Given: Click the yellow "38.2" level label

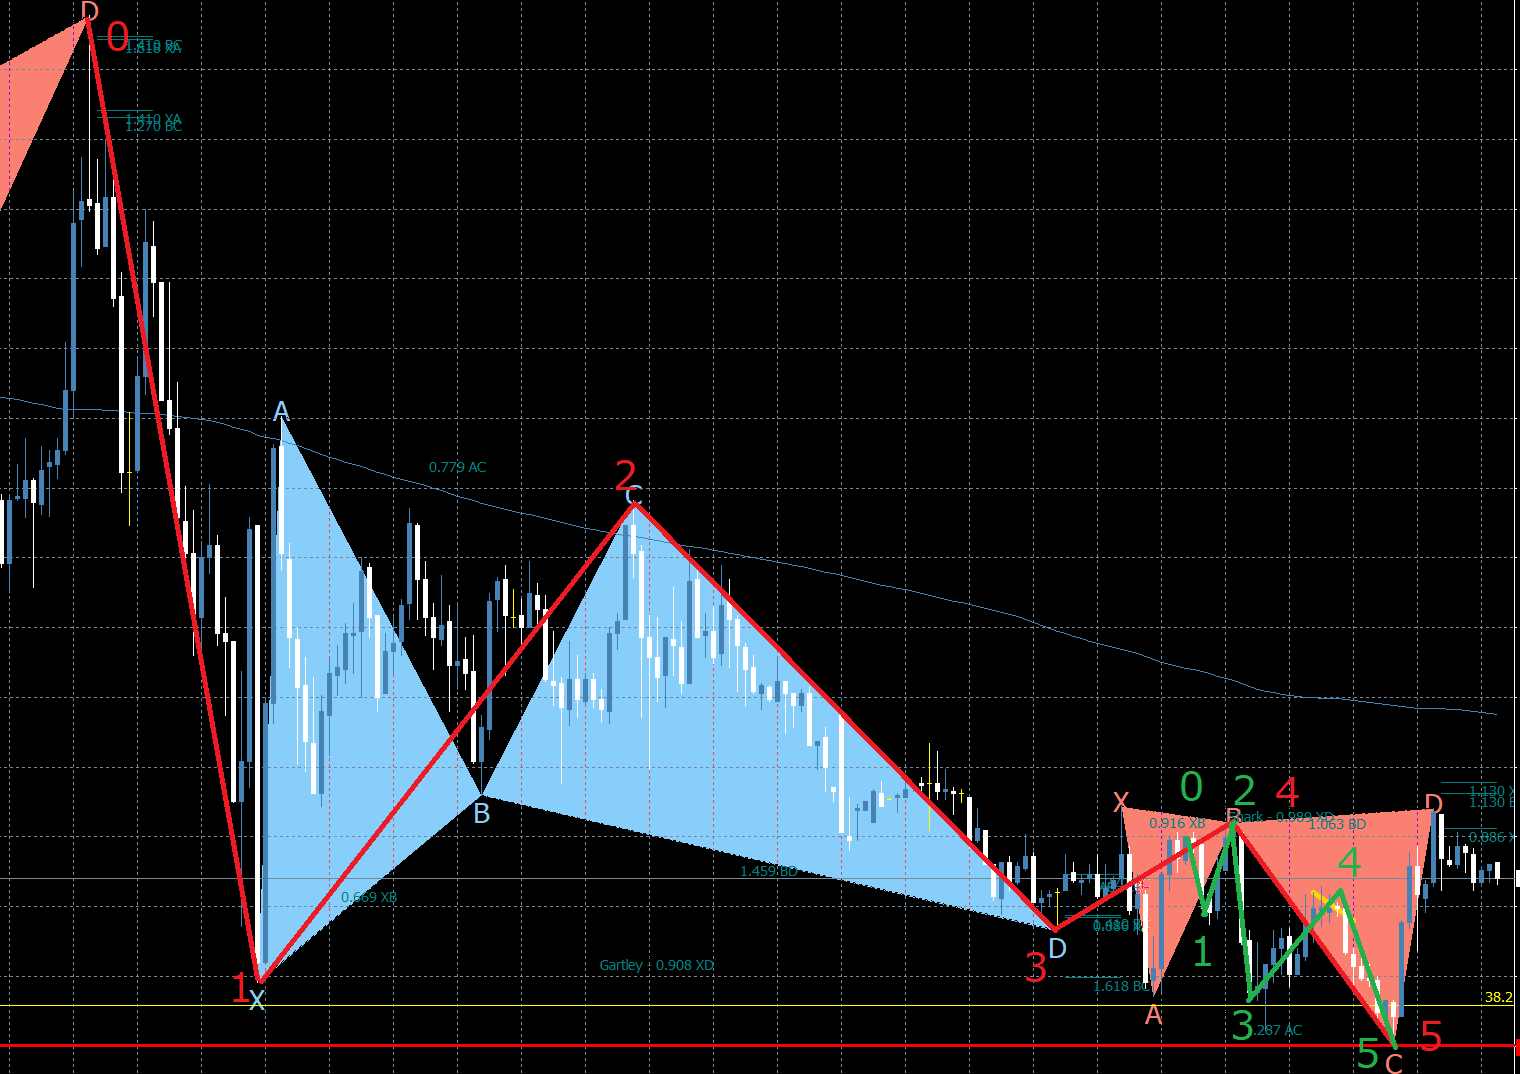Looking at the screenshot, I should click(1499, 997).
